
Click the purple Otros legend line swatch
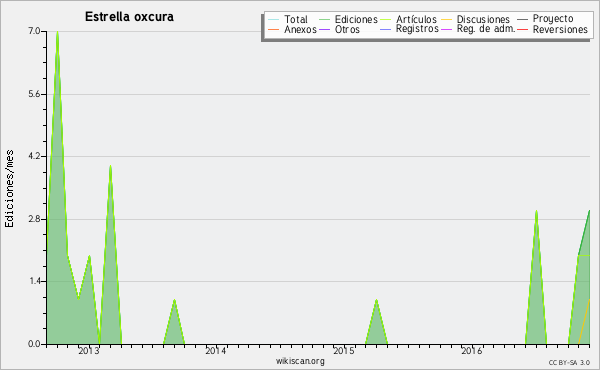(324, 29)
